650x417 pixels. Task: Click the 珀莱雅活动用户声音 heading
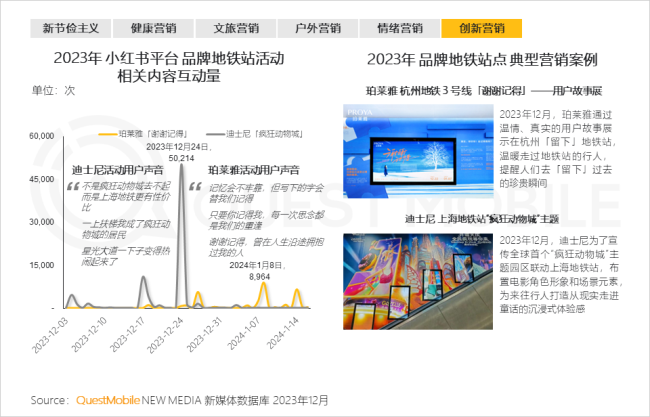pos(254,170)
